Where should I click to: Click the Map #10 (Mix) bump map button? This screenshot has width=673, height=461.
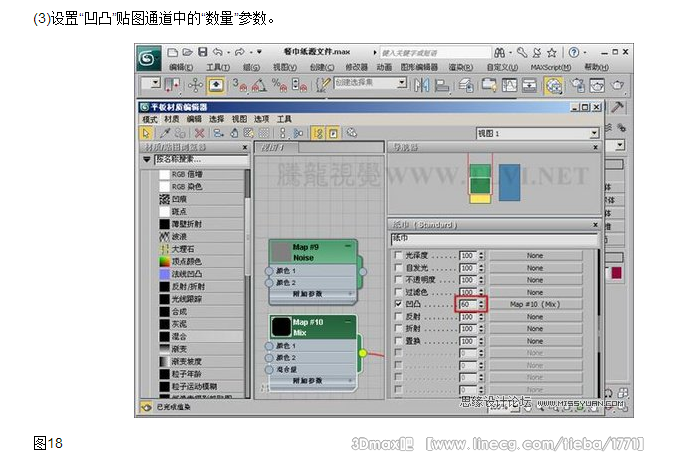(x=535, y=304)
